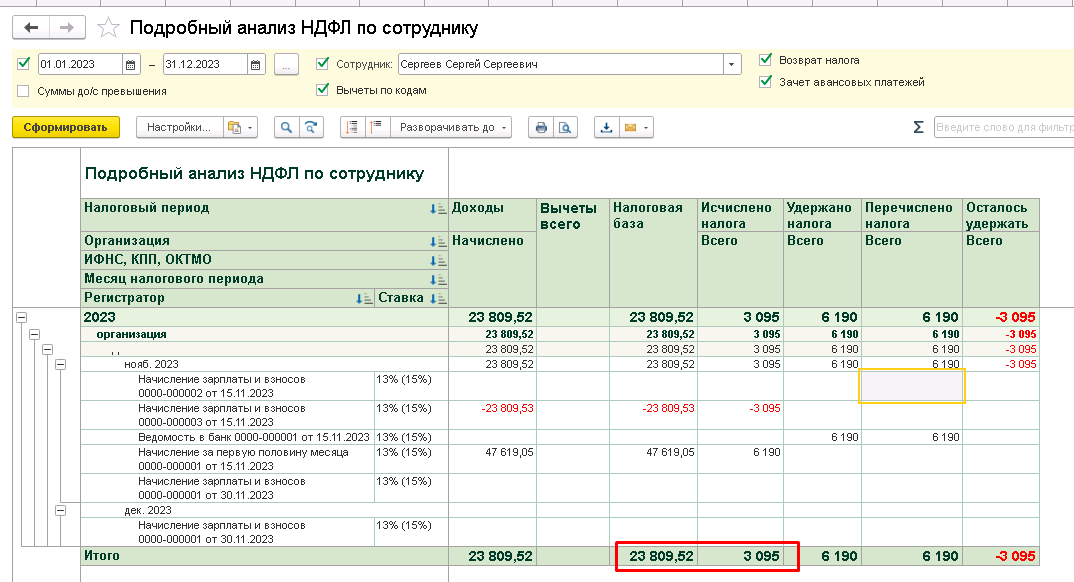Collapse the 'нояб. 2023' month group
1074x582 pixels.
click(61, 365)
